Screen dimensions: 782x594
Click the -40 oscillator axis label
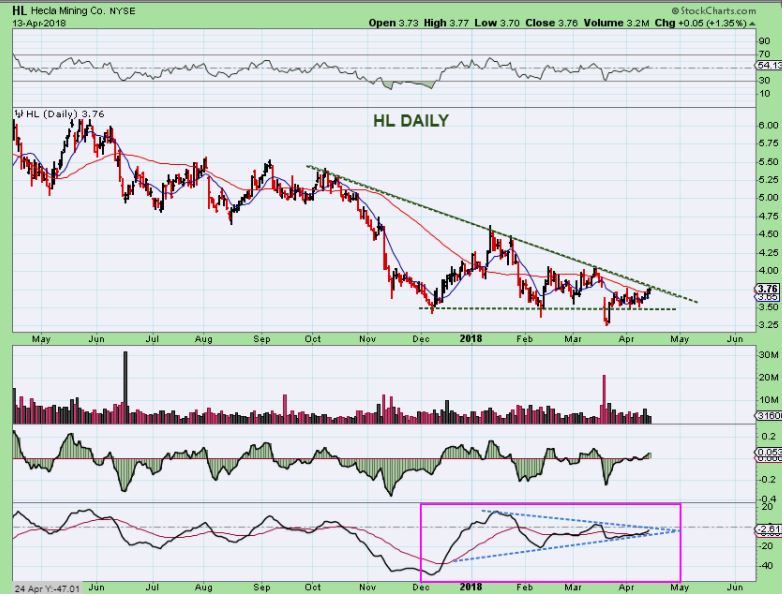pyautogui.click(x=766, y=566)
